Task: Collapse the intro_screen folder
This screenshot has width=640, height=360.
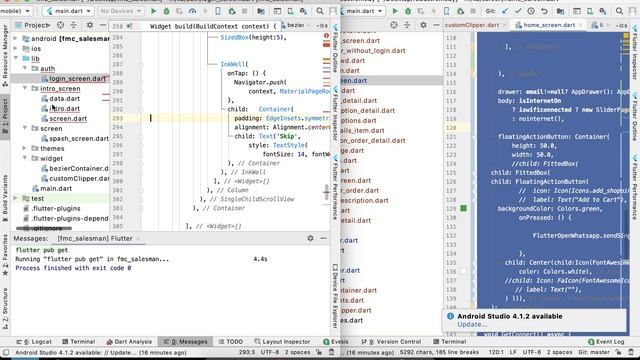Action: point(25,88)
